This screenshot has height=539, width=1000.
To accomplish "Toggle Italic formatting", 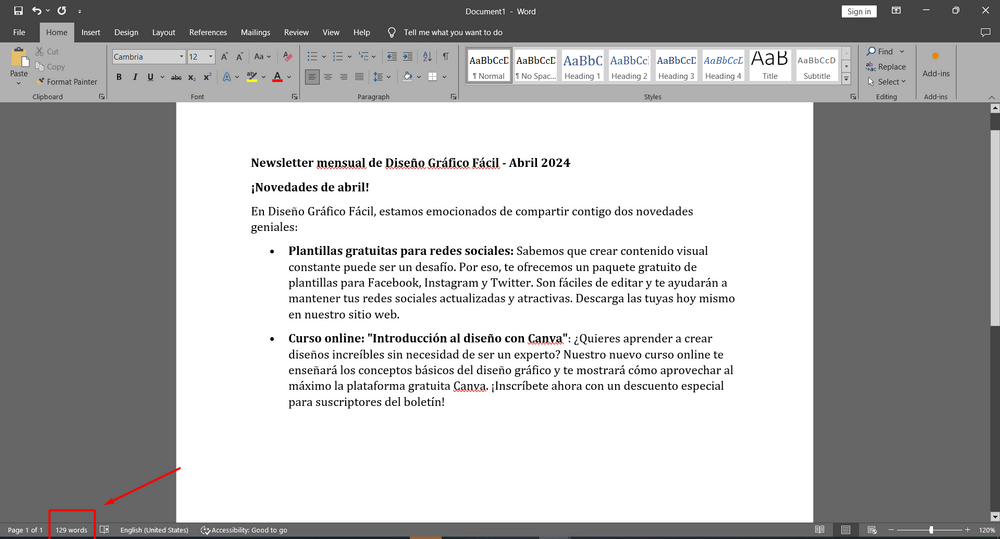I will pyautogui.click(x=134, y=77).
